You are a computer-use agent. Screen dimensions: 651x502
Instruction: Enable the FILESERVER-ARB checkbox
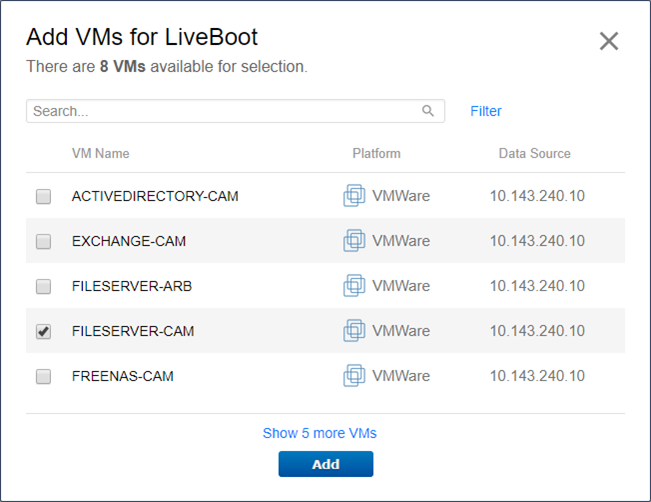[44, 287]
